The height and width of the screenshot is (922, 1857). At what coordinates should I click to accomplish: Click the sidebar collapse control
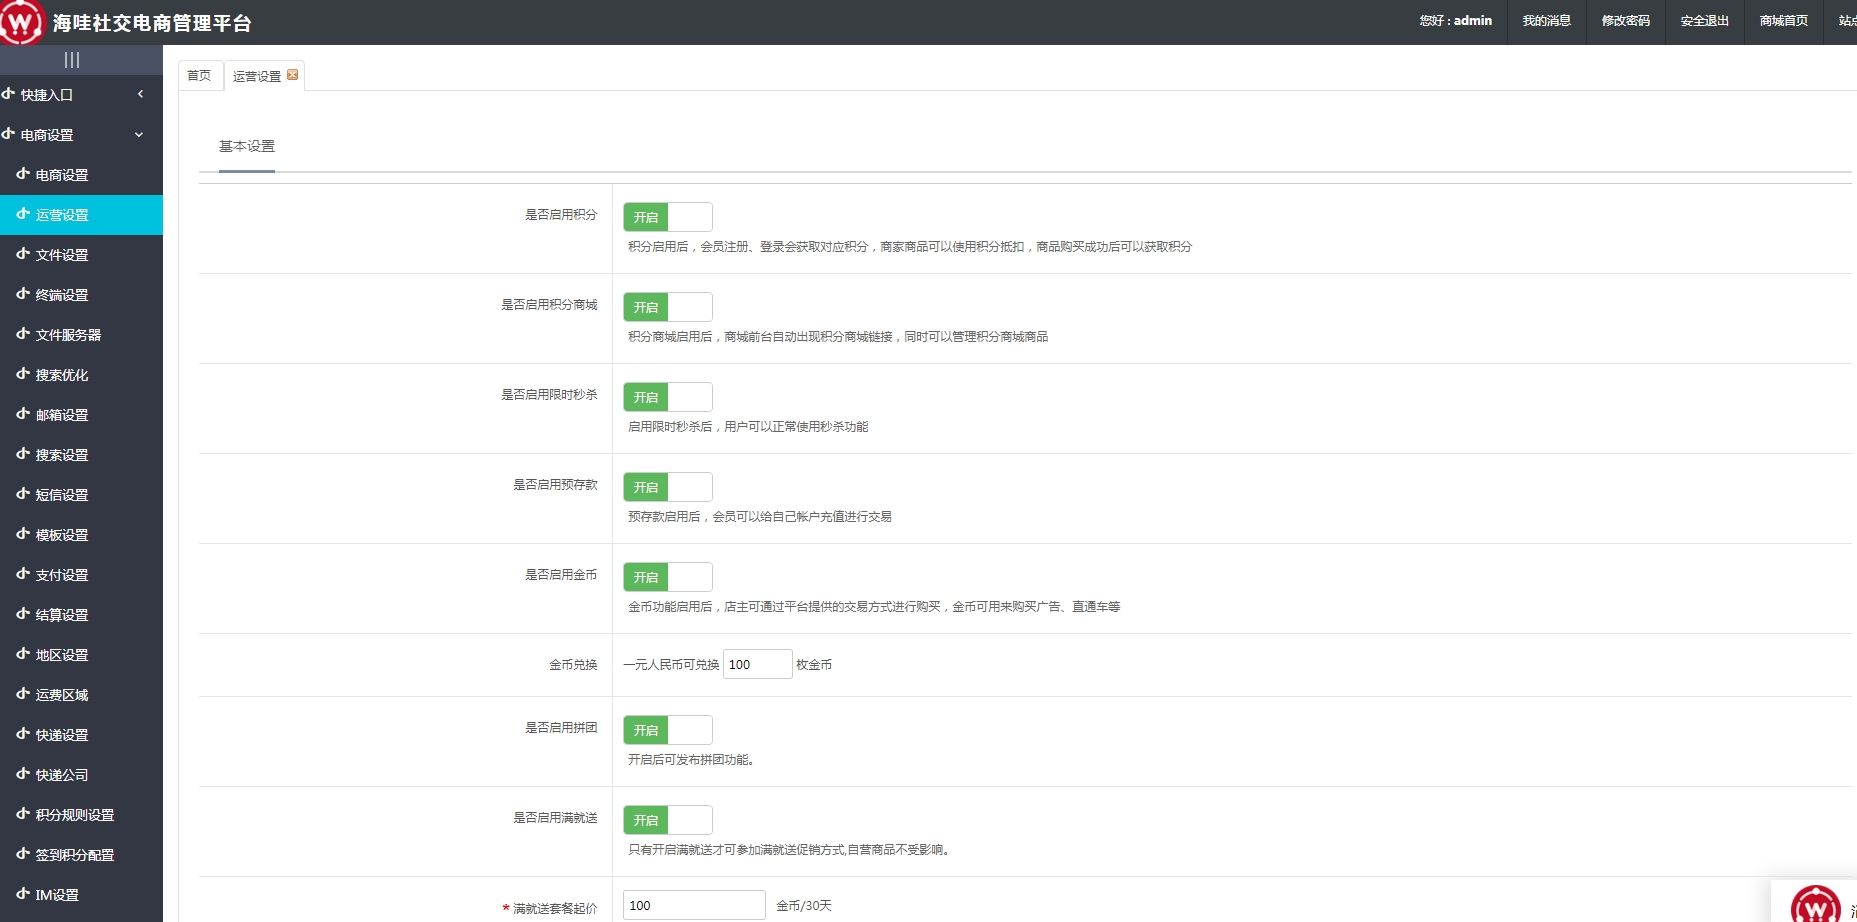[70, 60]
